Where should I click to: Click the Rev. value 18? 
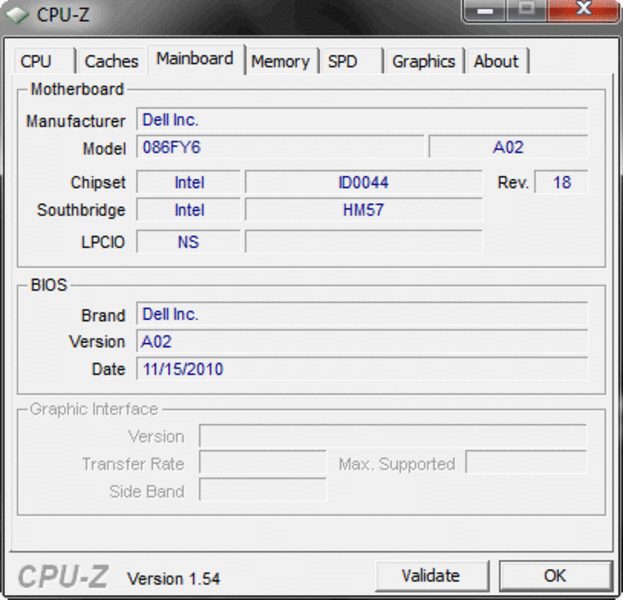point(561,182)
